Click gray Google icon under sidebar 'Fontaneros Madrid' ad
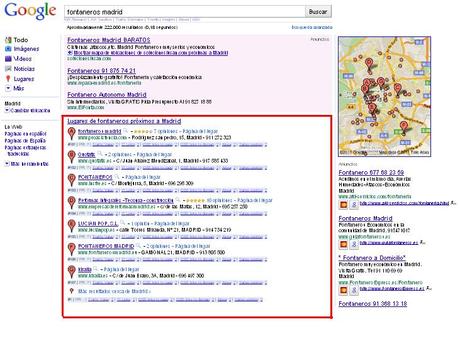 point(354,244)
